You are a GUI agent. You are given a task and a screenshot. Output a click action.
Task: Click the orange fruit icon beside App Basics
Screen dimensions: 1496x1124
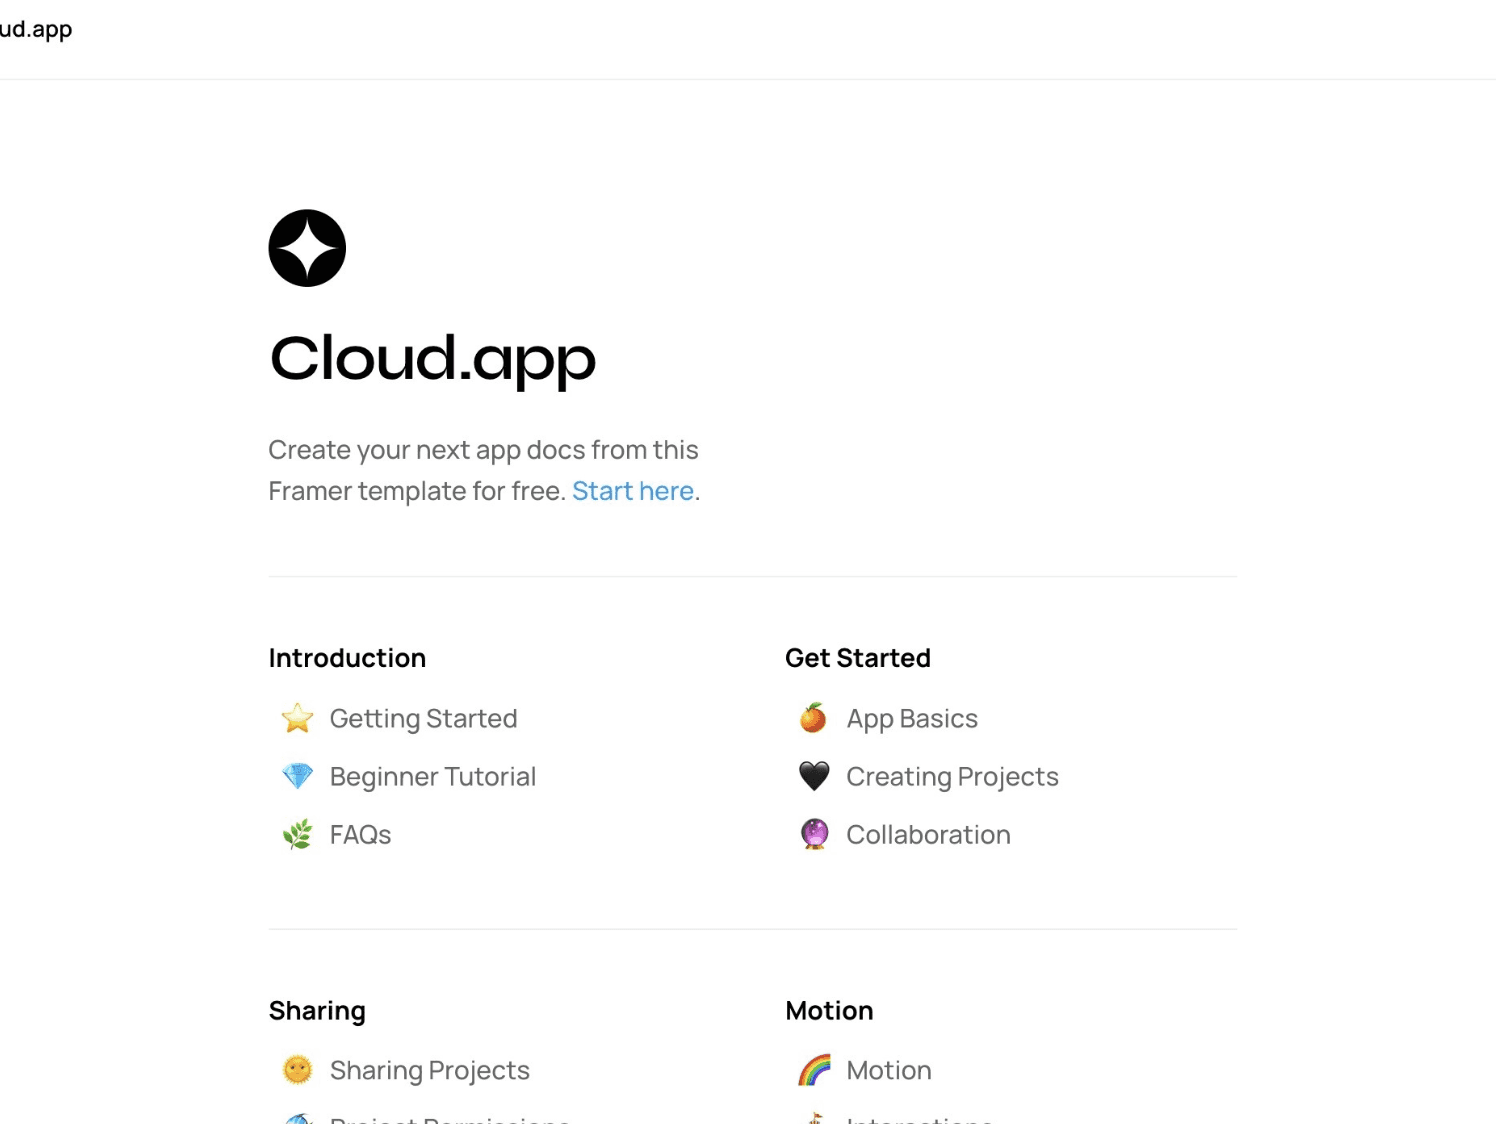[814, 718]
